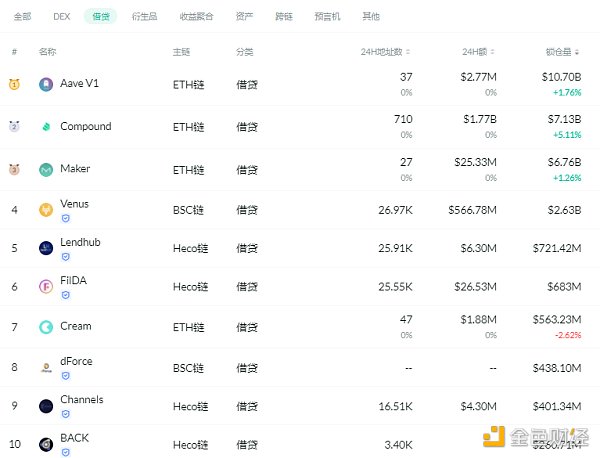Open the Maker project name
This screenshot has height=458, width=600.
[x=75, y=168]
